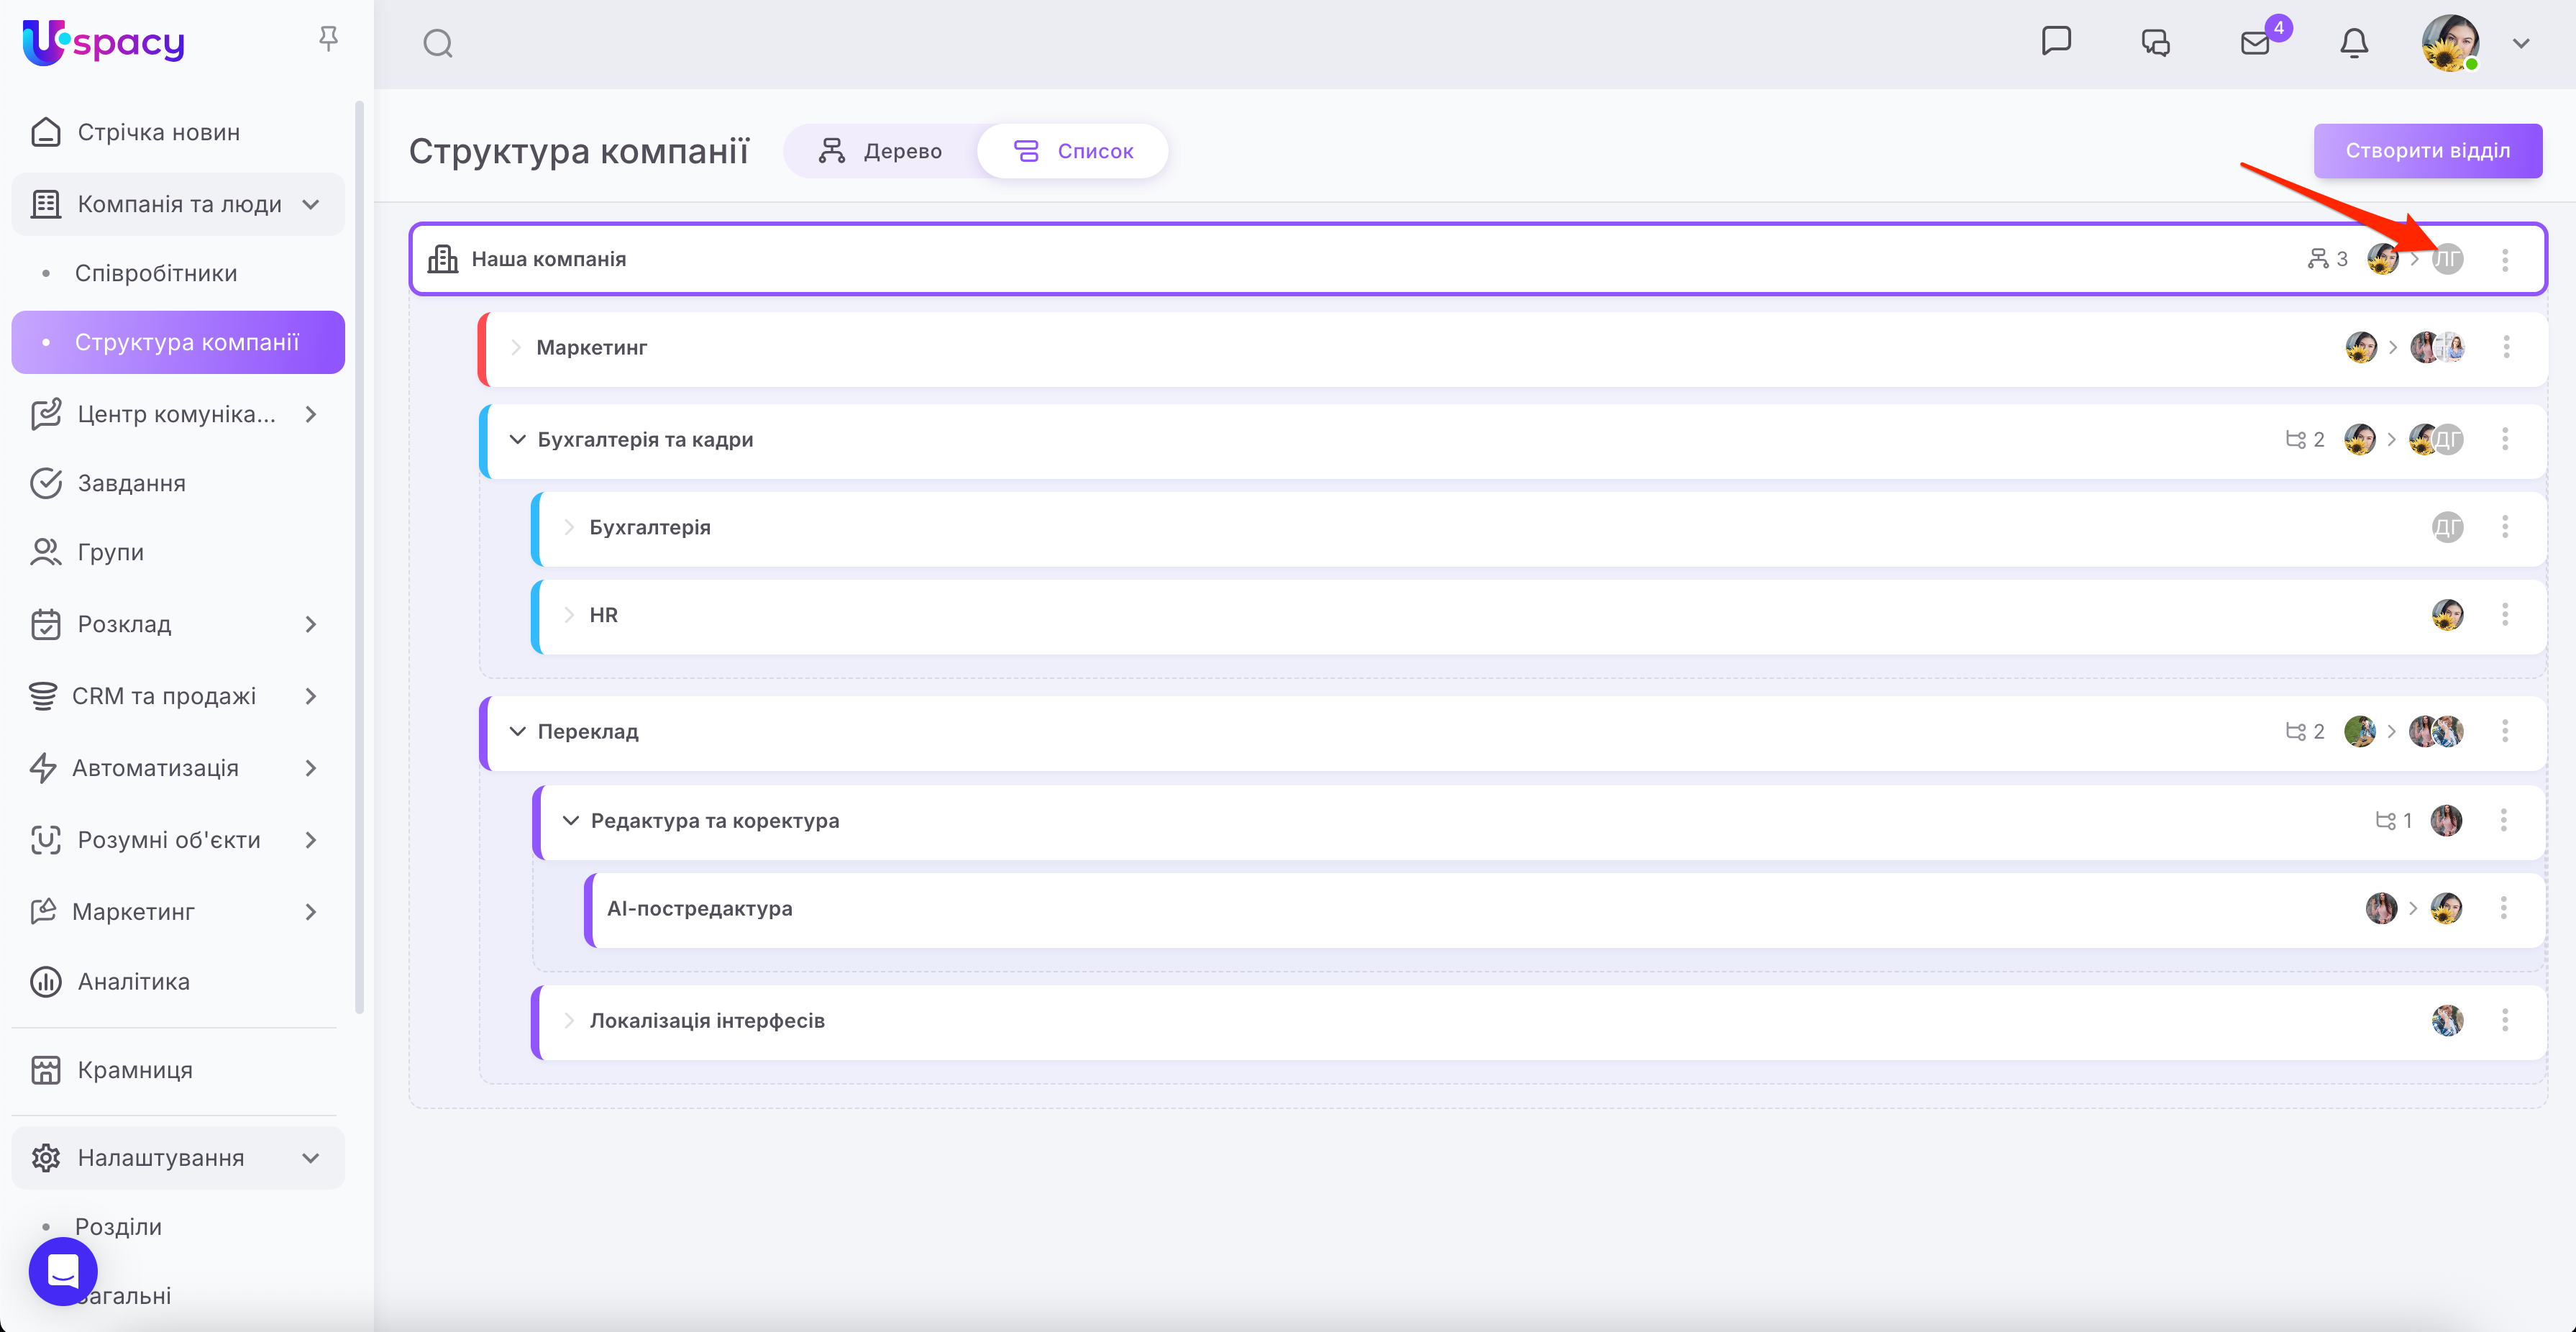Image resolution: width=2576 pixels, height=1332 pixels.
Task: Open the floating support chat widget
Action: tap(63, 1271)
